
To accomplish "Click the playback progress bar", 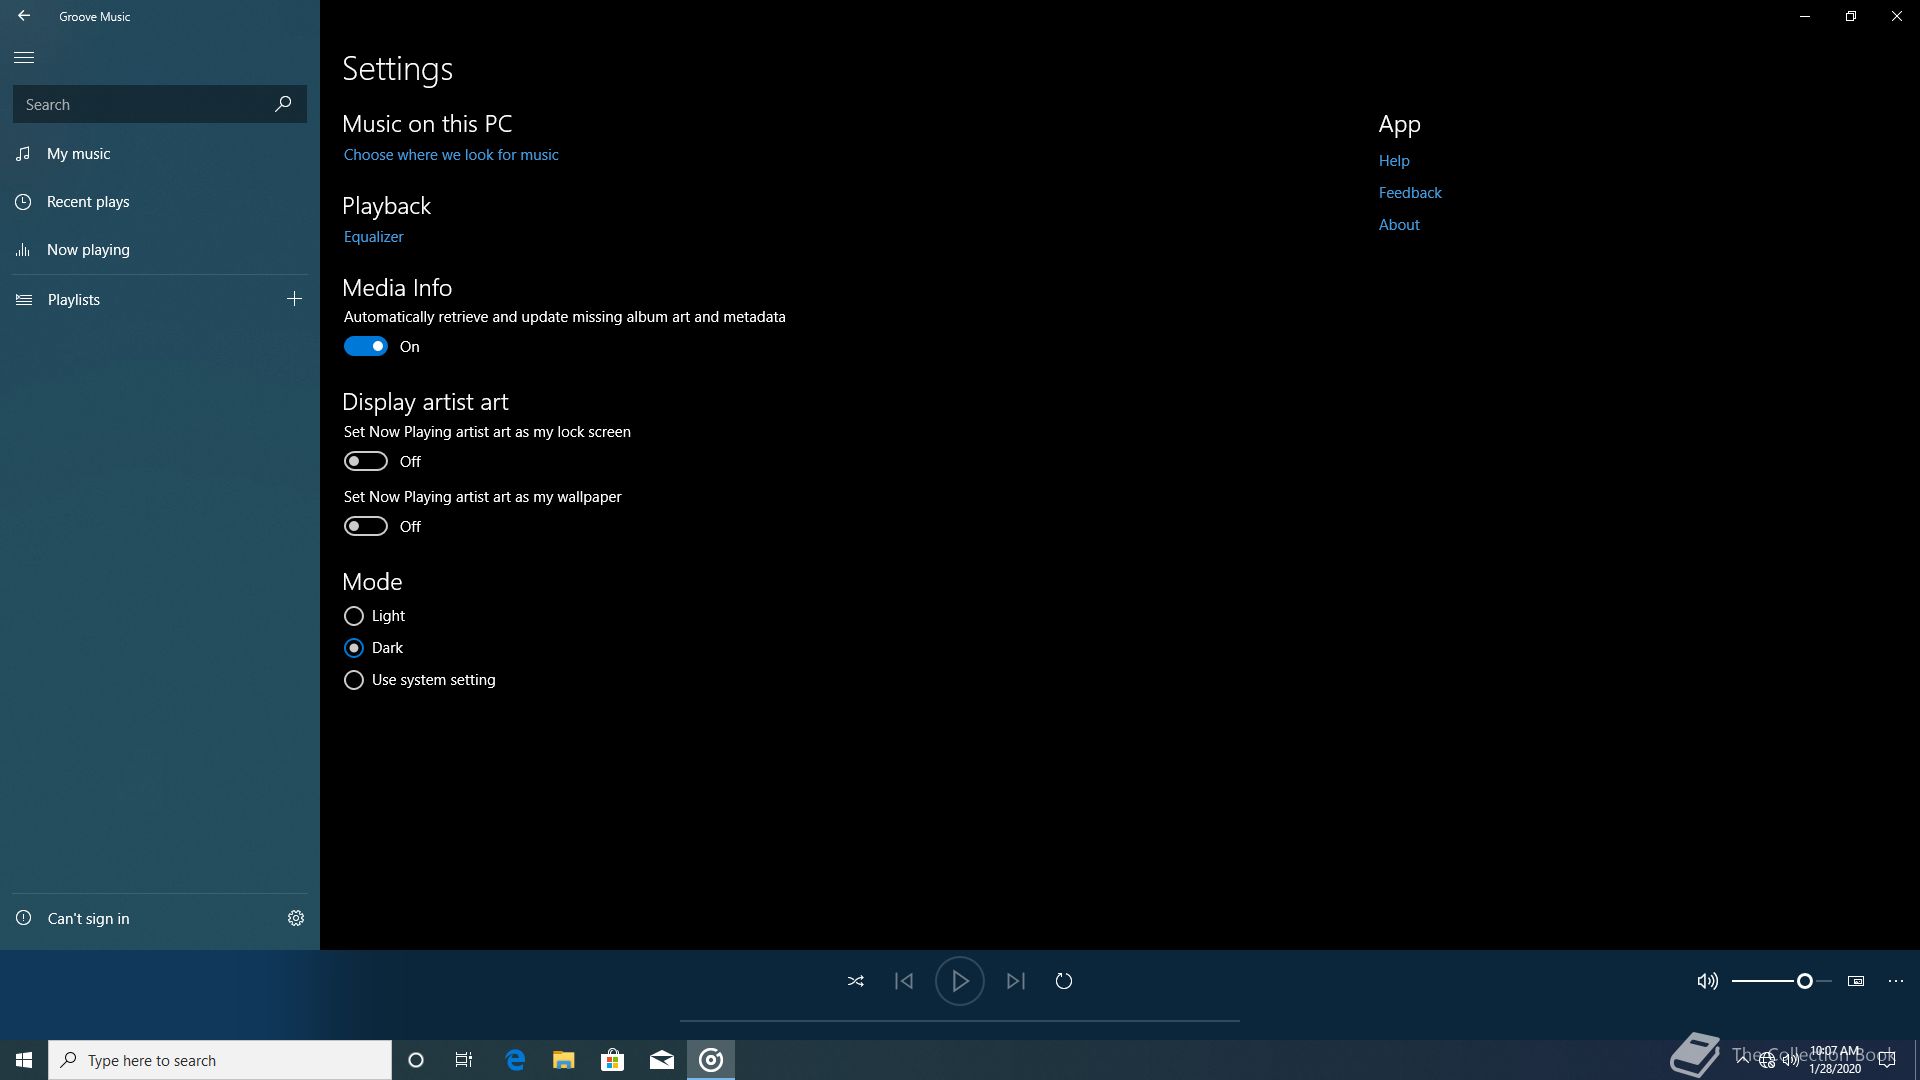I will pyautogui.click(x=960, y=1021).
